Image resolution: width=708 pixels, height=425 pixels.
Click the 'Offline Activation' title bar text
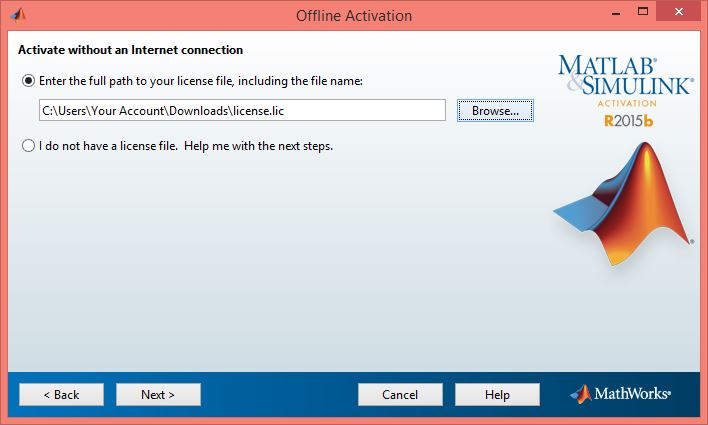[353, 15]
